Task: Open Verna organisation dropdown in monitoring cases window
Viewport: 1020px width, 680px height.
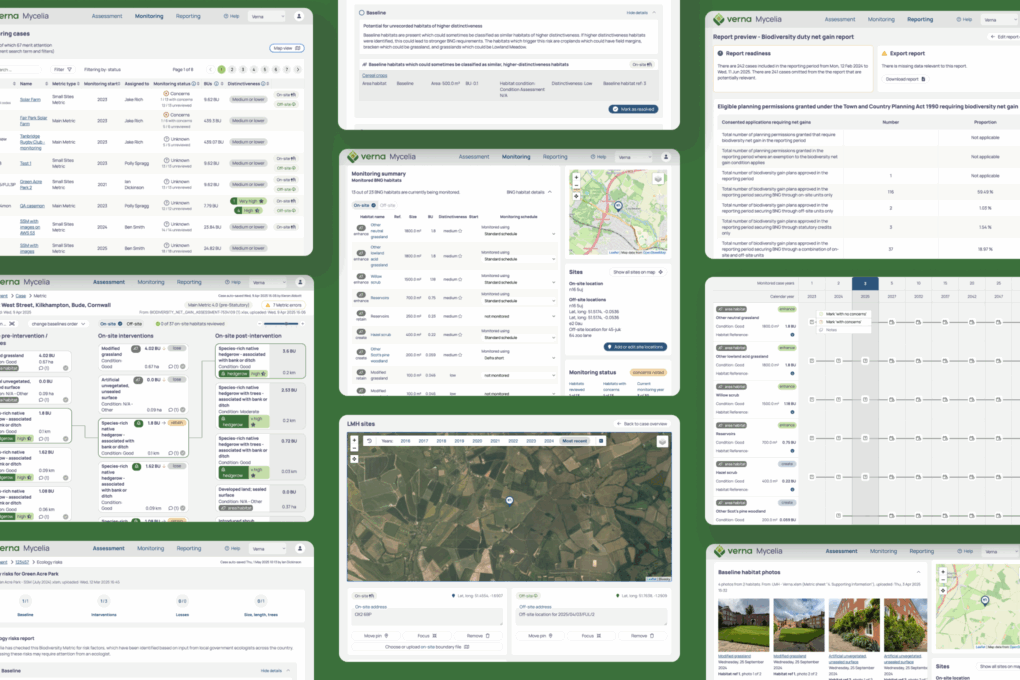Action: tap(268, 16)
